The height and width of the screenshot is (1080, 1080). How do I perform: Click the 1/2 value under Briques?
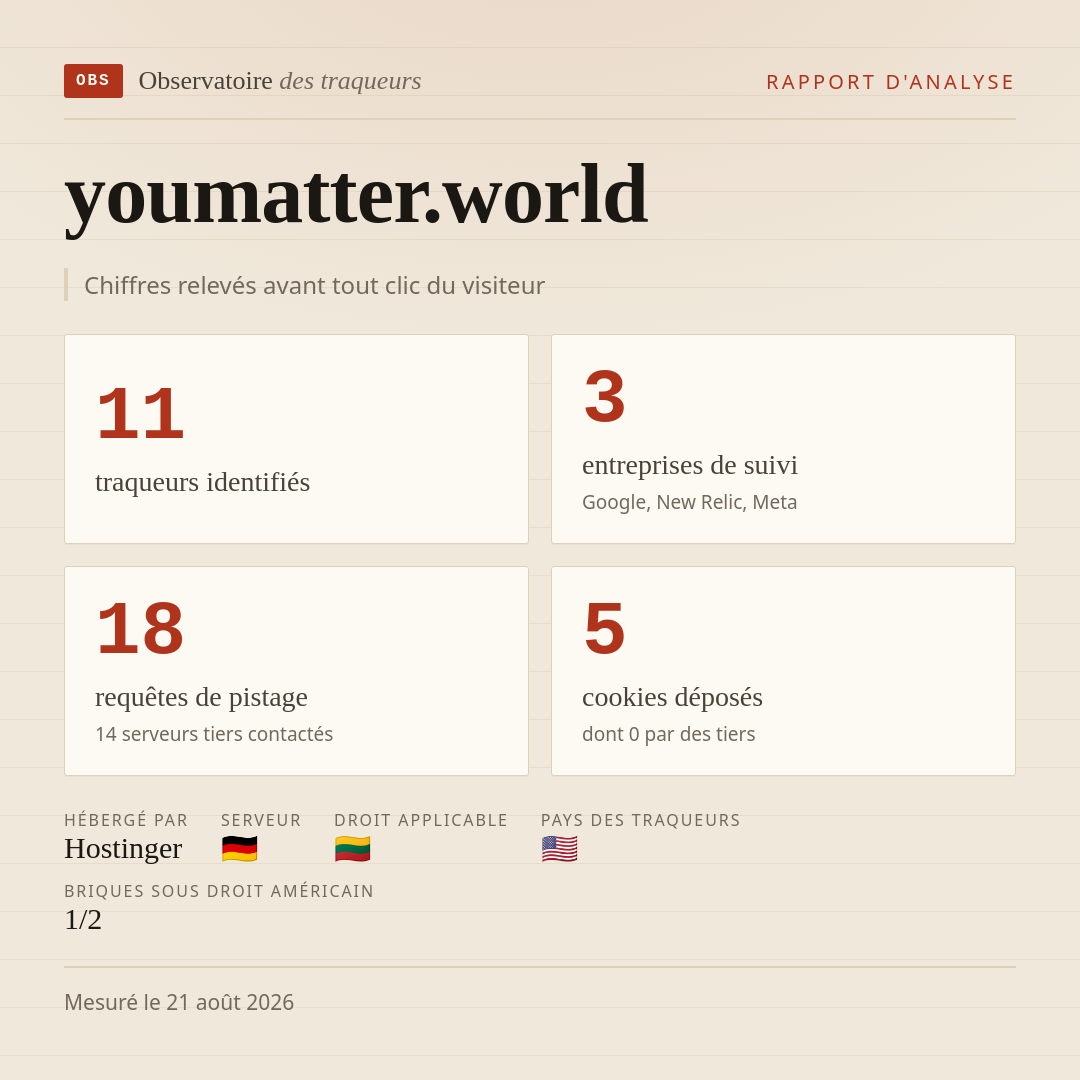coord(83,920)
